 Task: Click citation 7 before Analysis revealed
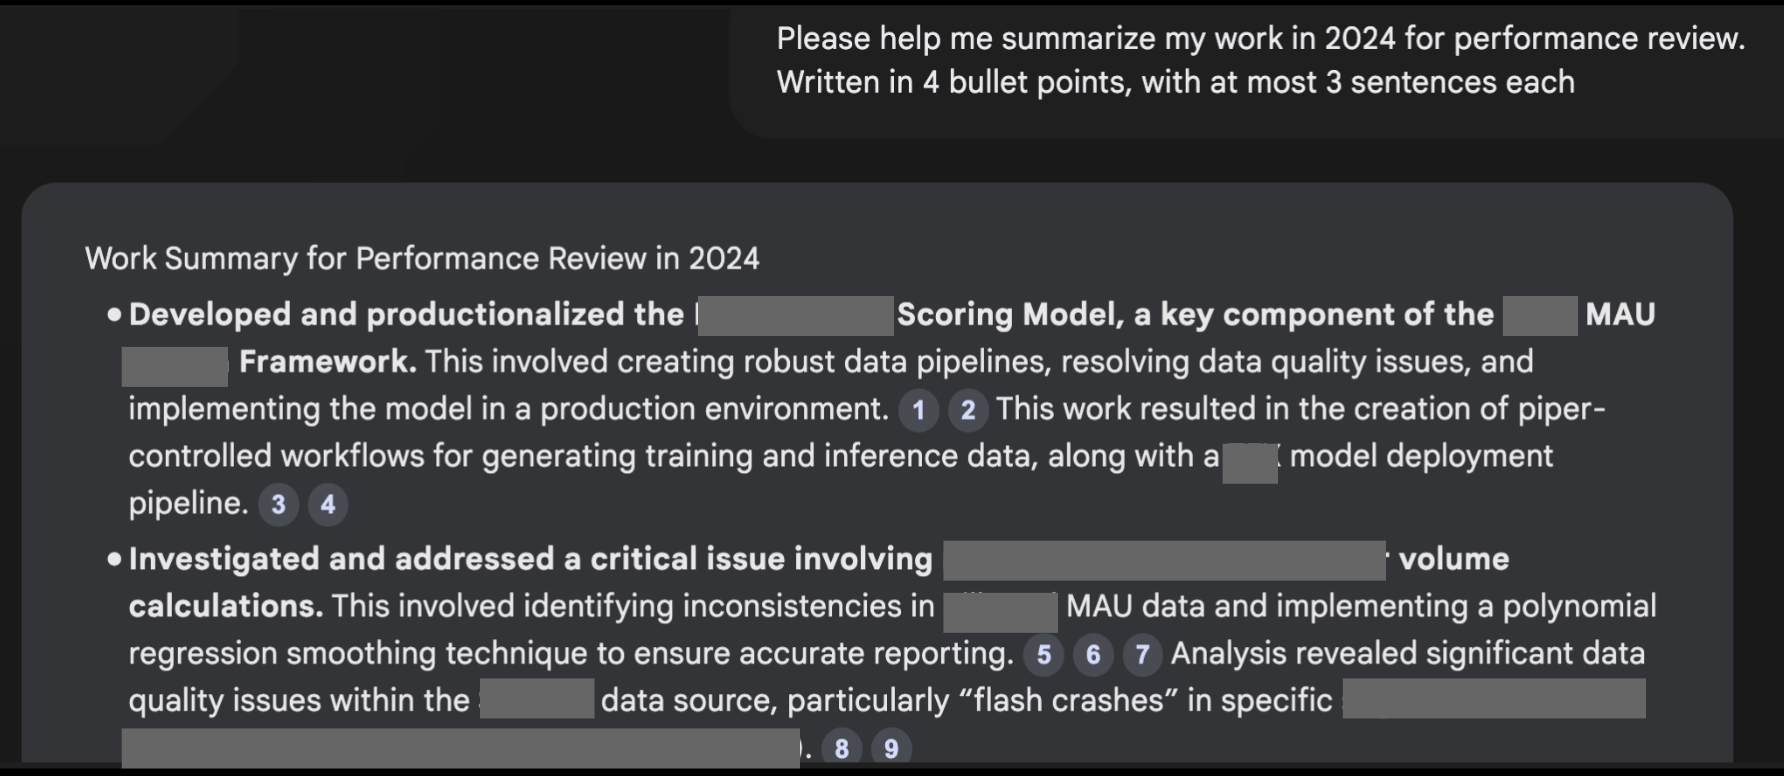click(1142, 655)
